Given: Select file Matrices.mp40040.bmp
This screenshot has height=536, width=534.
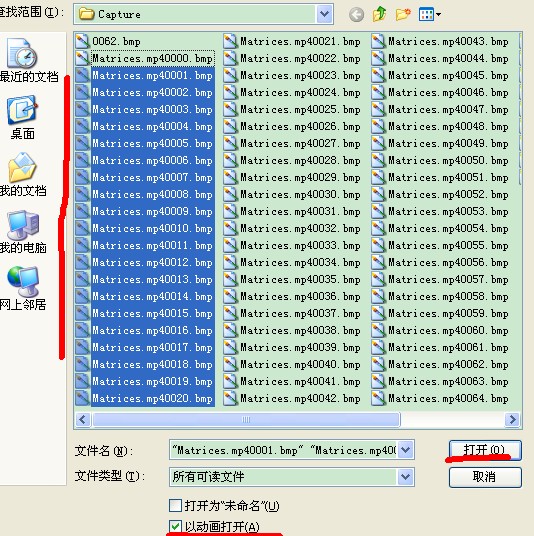Looking at the screenshot, I should click(300, 364).
